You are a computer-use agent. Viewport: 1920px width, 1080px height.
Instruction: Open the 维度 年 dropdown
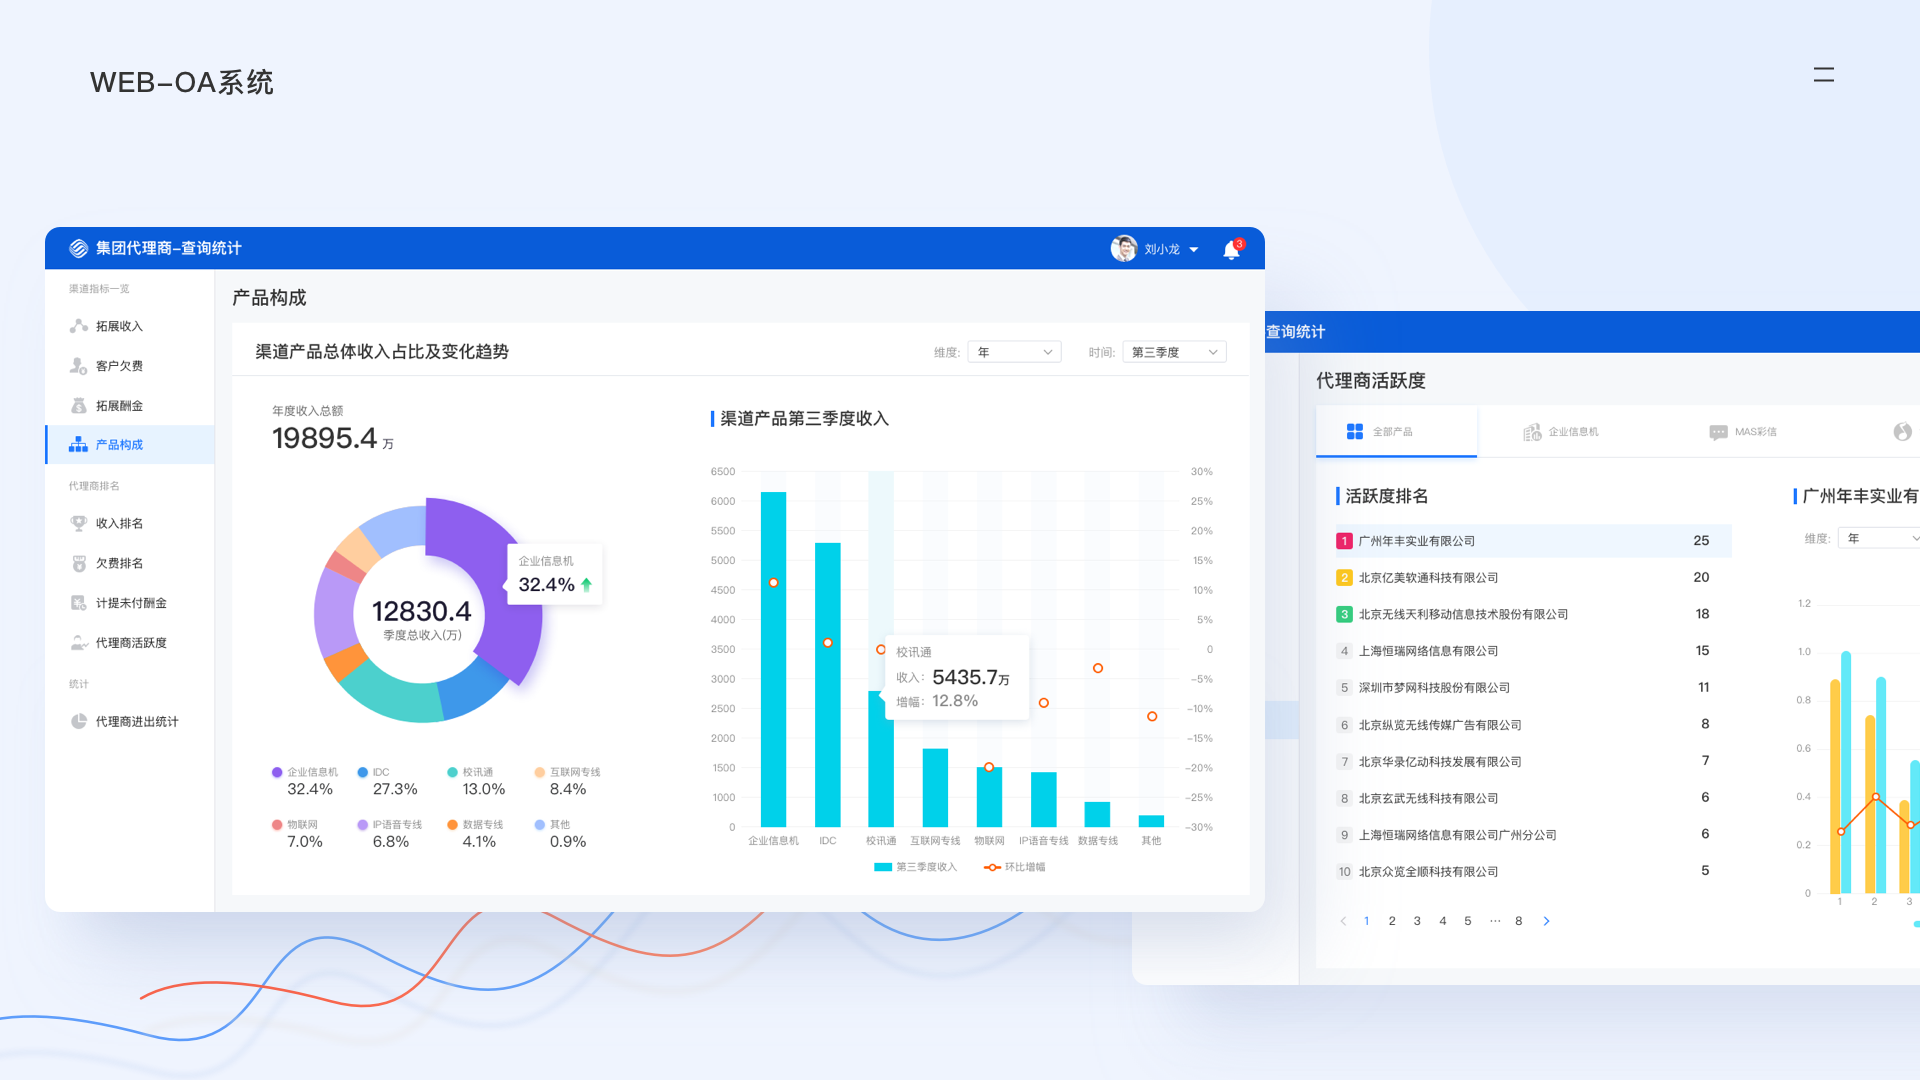1014,352
